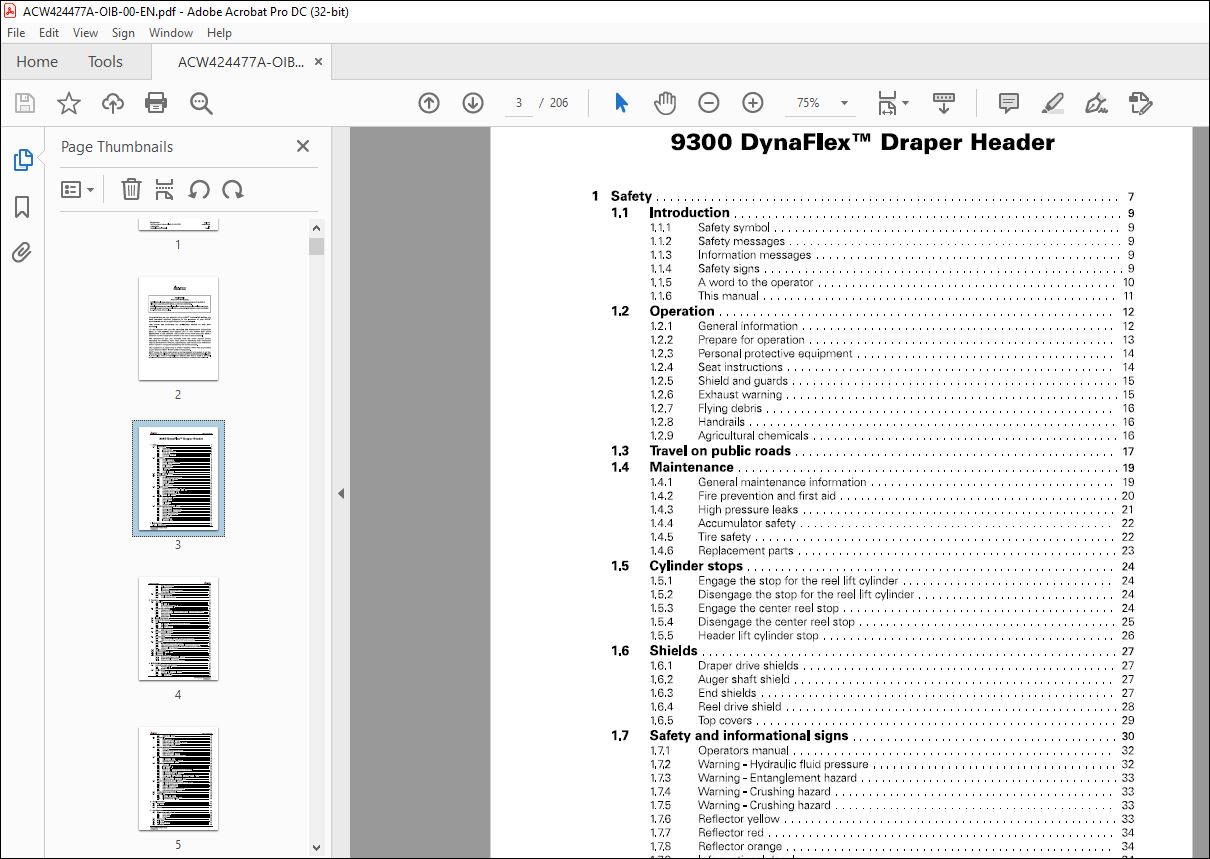Open the Window menu
The height and width of the screenshot is (859, 1210).
point(171,33)
